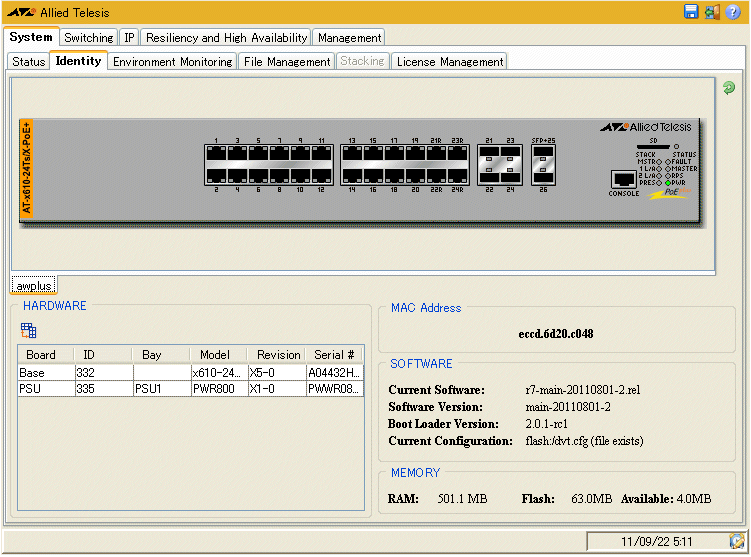Select SFP port 24 on the switch

pos(511,176)
